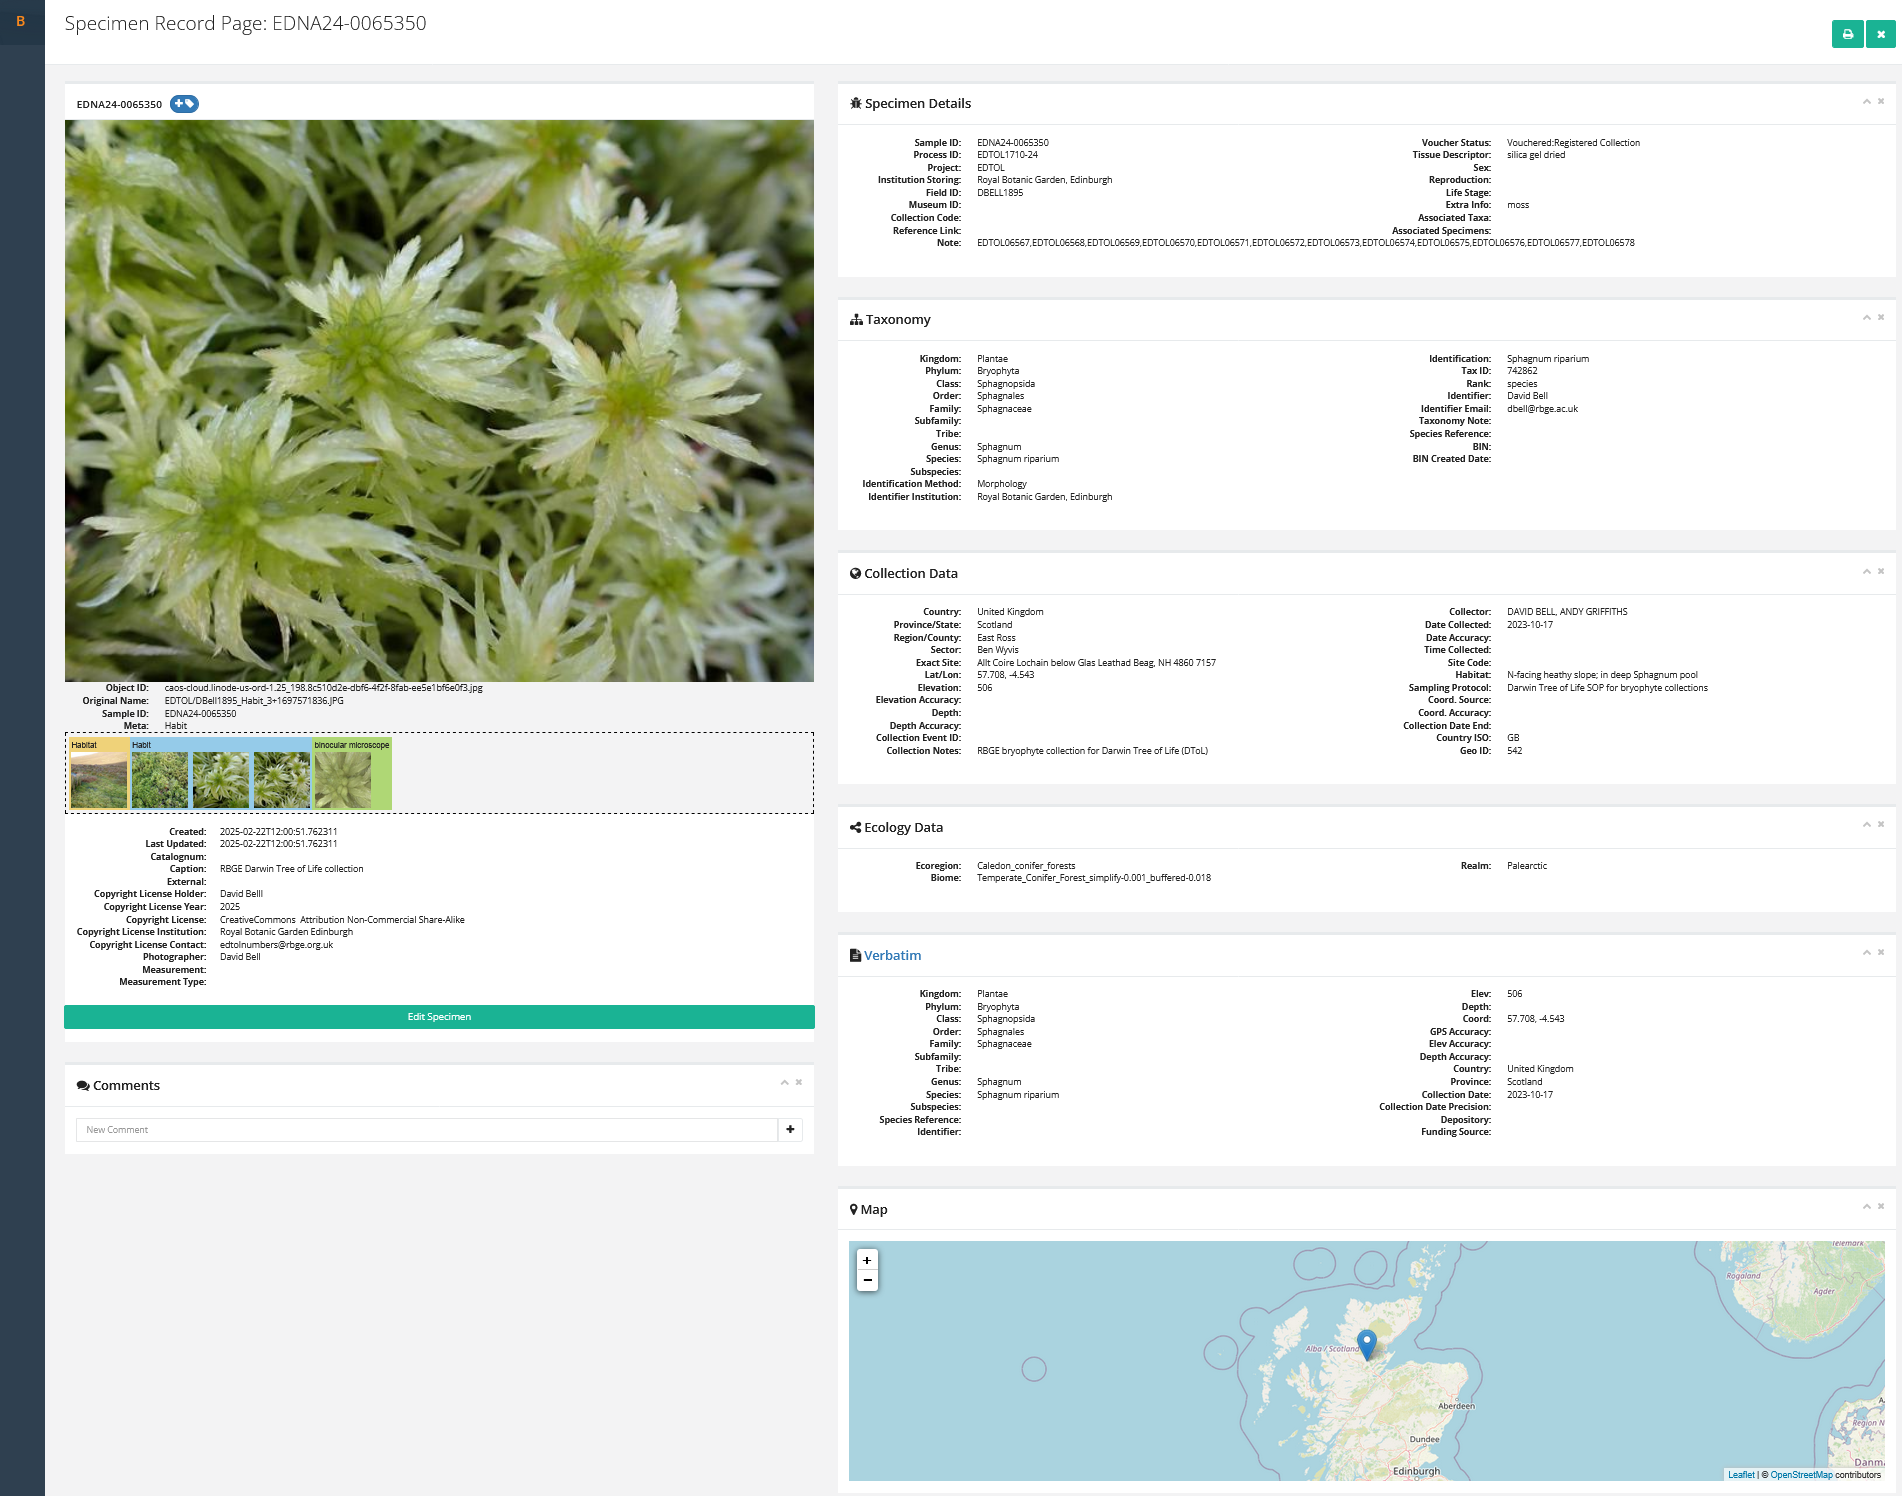Click the identifier email dbell@rbge.ac.uk

tap(1542, 409)
